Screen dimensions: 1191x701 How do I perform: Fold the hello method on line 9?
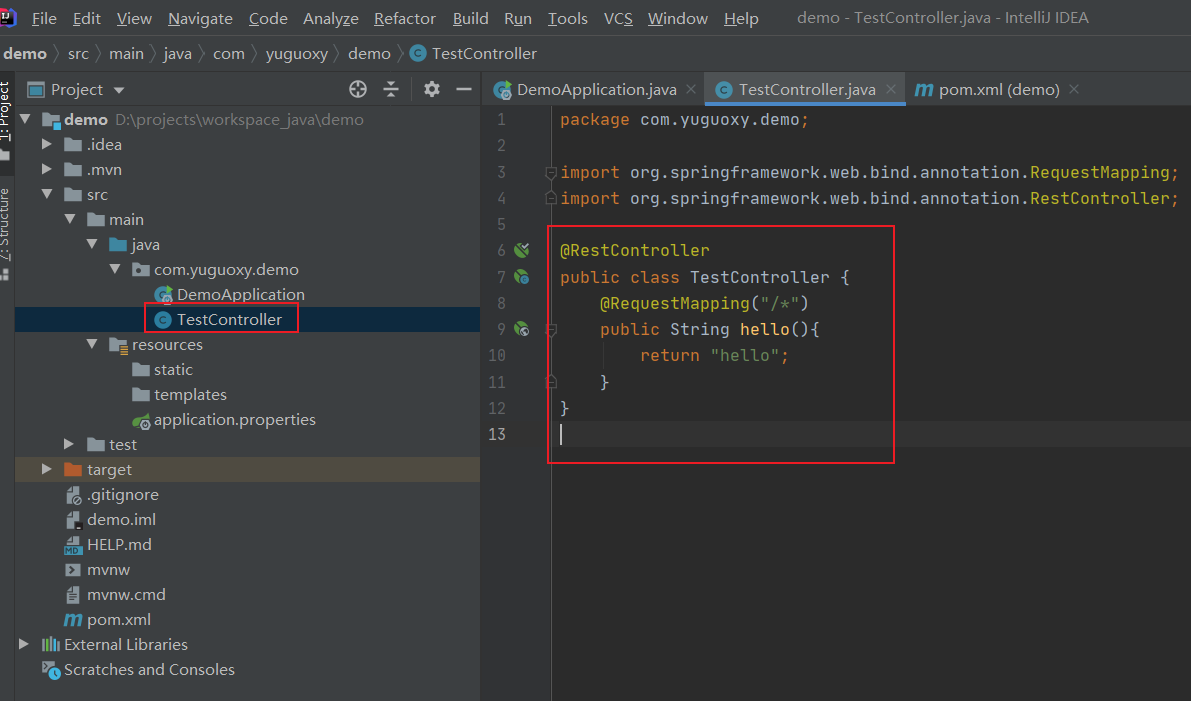551,330
